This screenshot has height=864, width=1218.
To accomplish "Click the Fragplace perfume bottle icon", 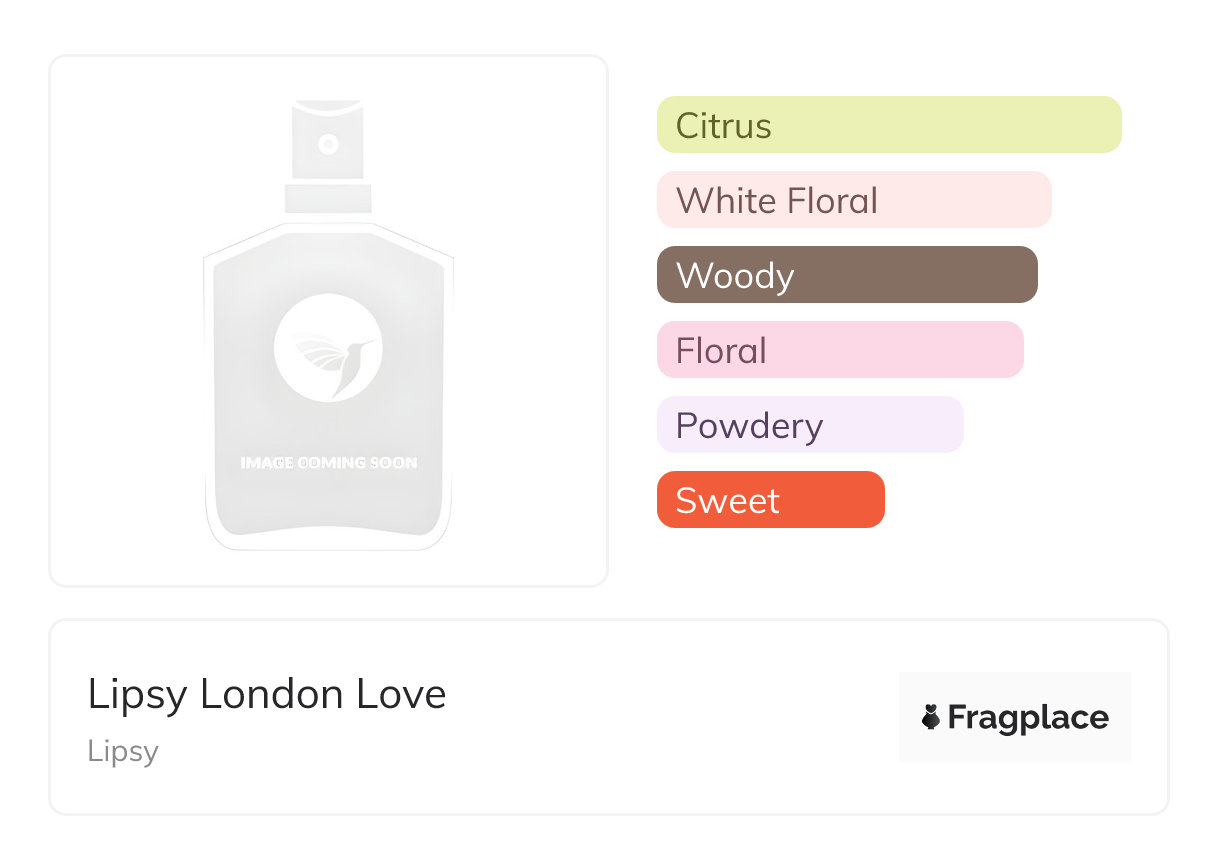I will point(931,717).
